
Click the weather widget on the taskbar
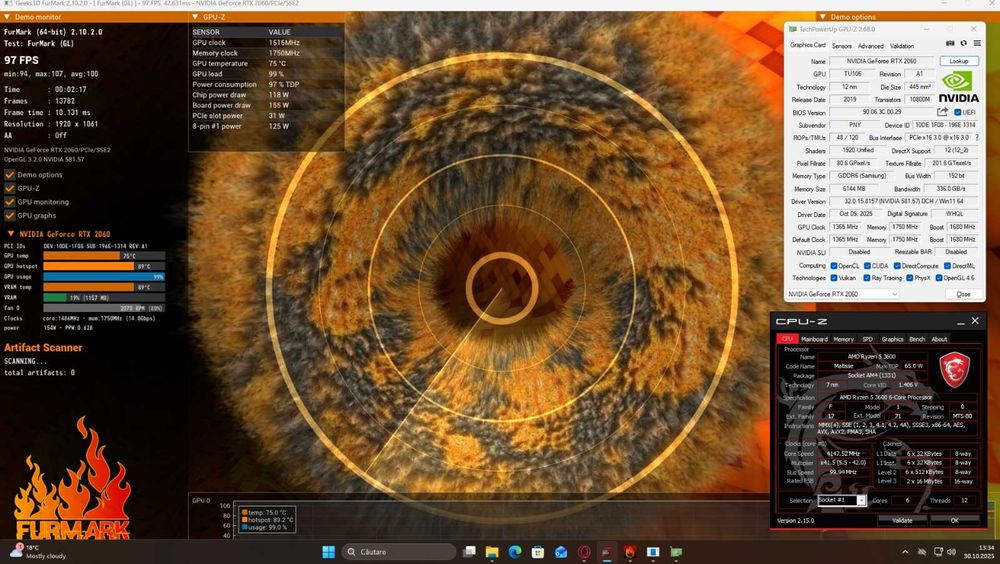38,552
